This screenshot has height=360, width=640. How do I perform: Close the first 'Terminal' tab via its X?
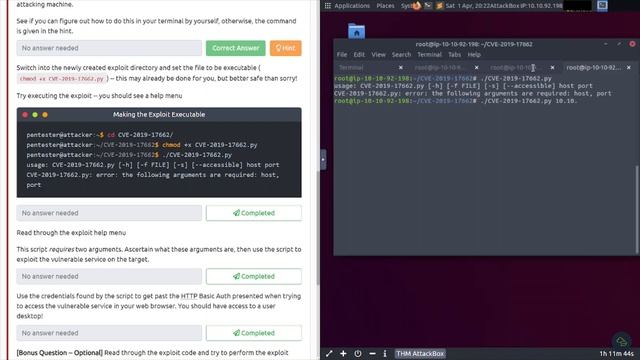click(400, 67)
